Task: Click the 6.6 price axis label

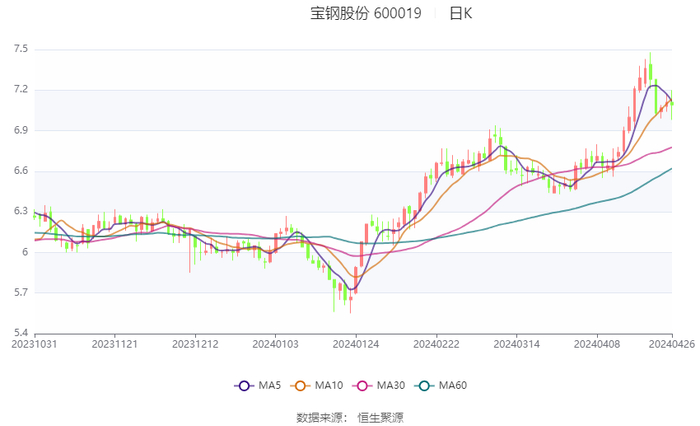Action: point(21,171)
